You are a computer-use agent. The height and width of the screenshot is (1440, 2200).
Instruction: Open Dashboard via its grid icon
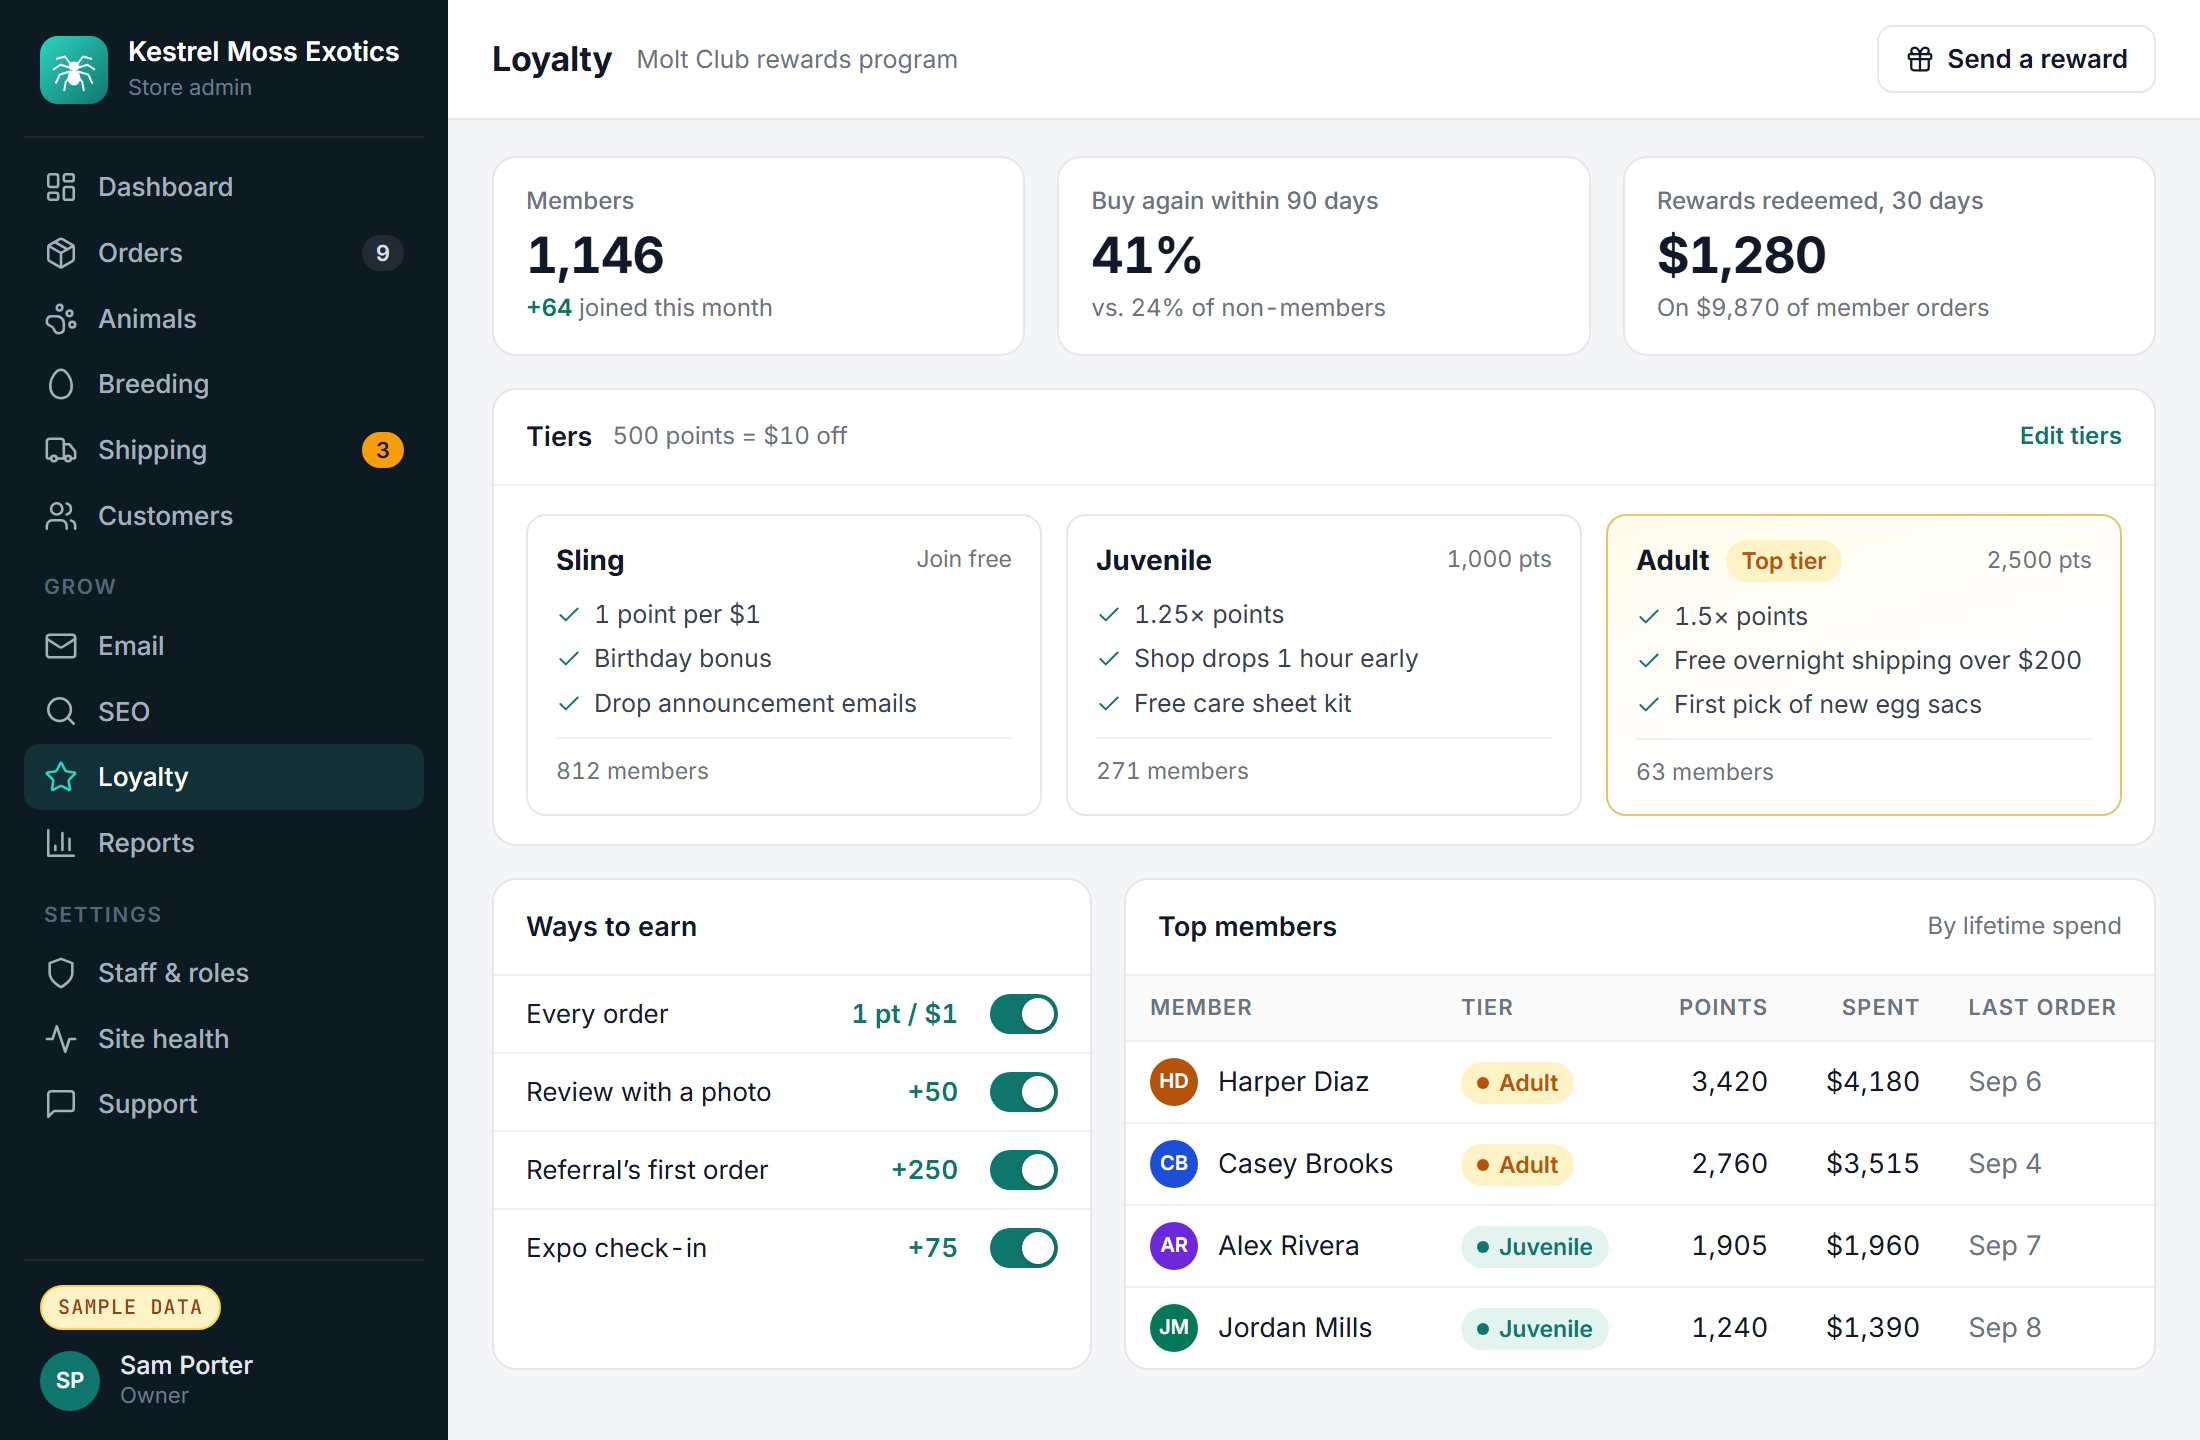tap(61, 187)
